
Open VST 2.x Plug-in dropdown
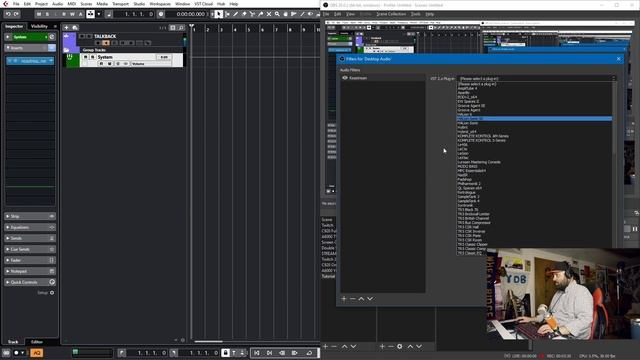(x=536, y=78)
